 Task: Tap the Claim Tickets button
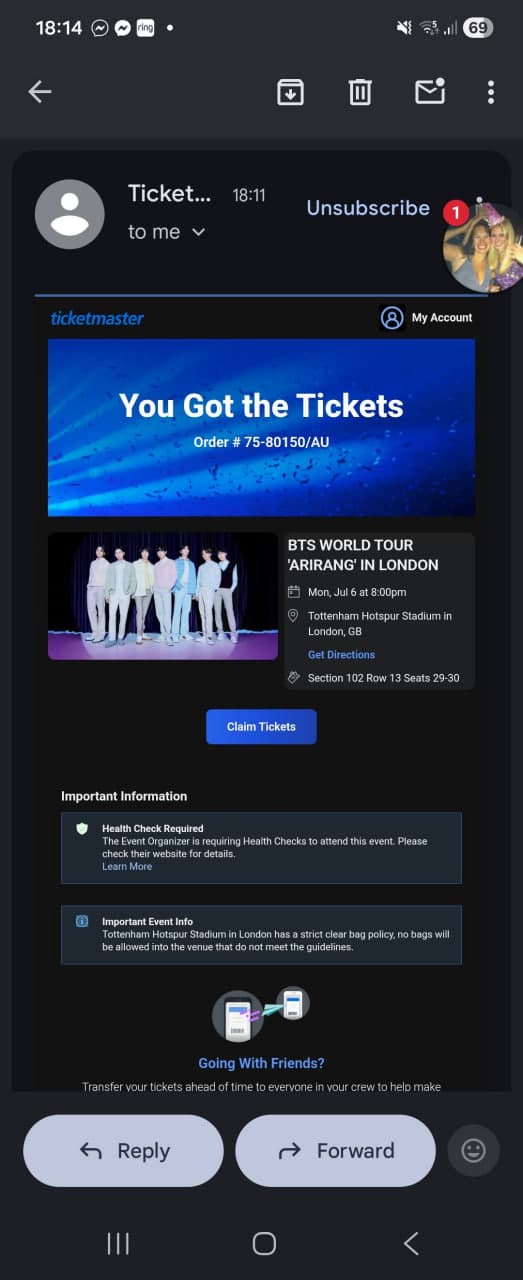(261, 727)
